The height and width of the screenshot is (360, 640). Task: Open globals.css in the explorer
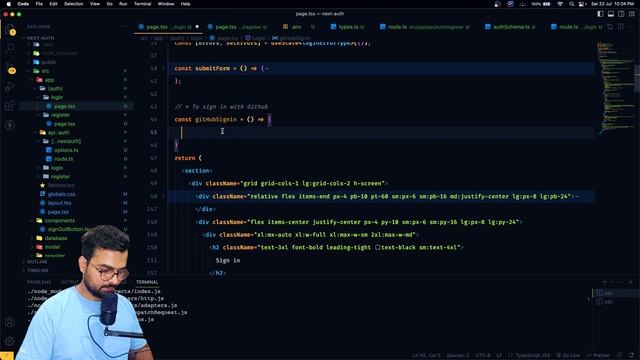click(x=61, y=194)
